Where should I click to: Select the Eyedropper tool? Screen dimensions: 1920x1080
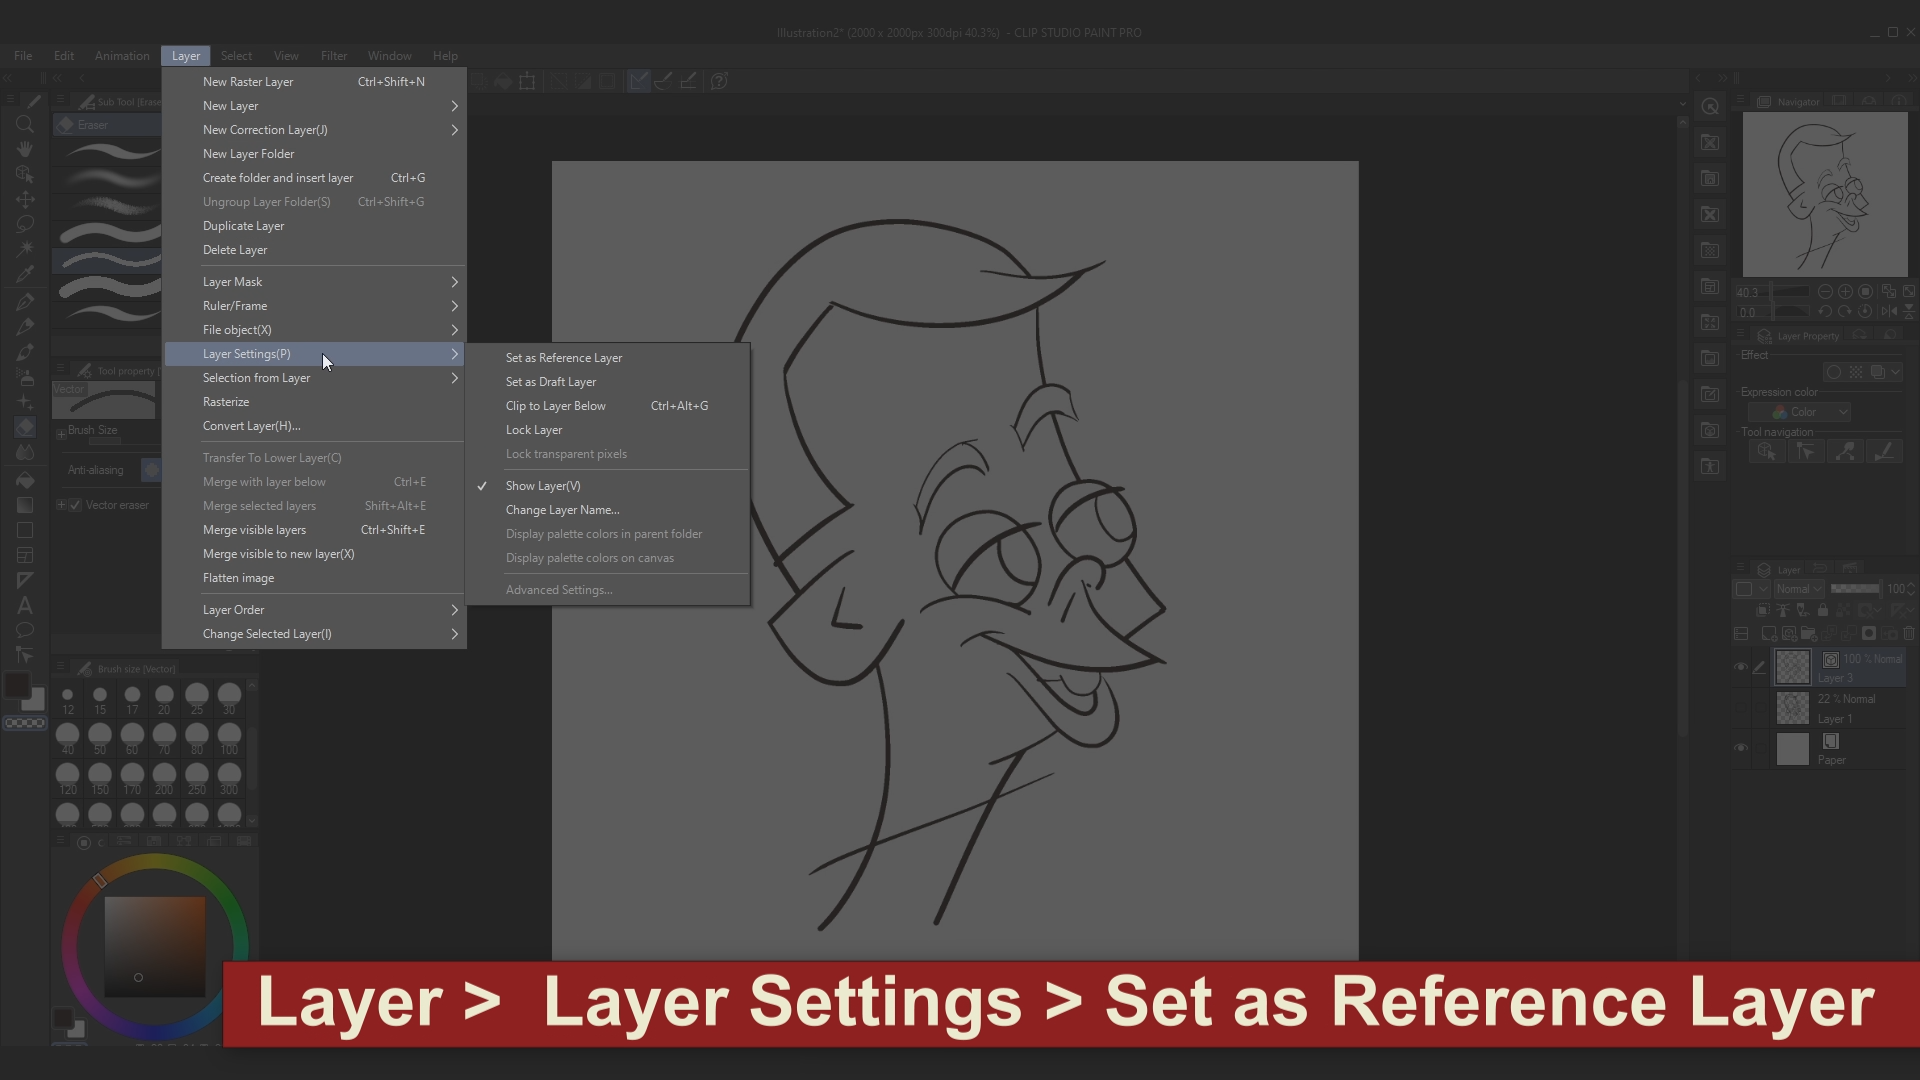[25, 274]
